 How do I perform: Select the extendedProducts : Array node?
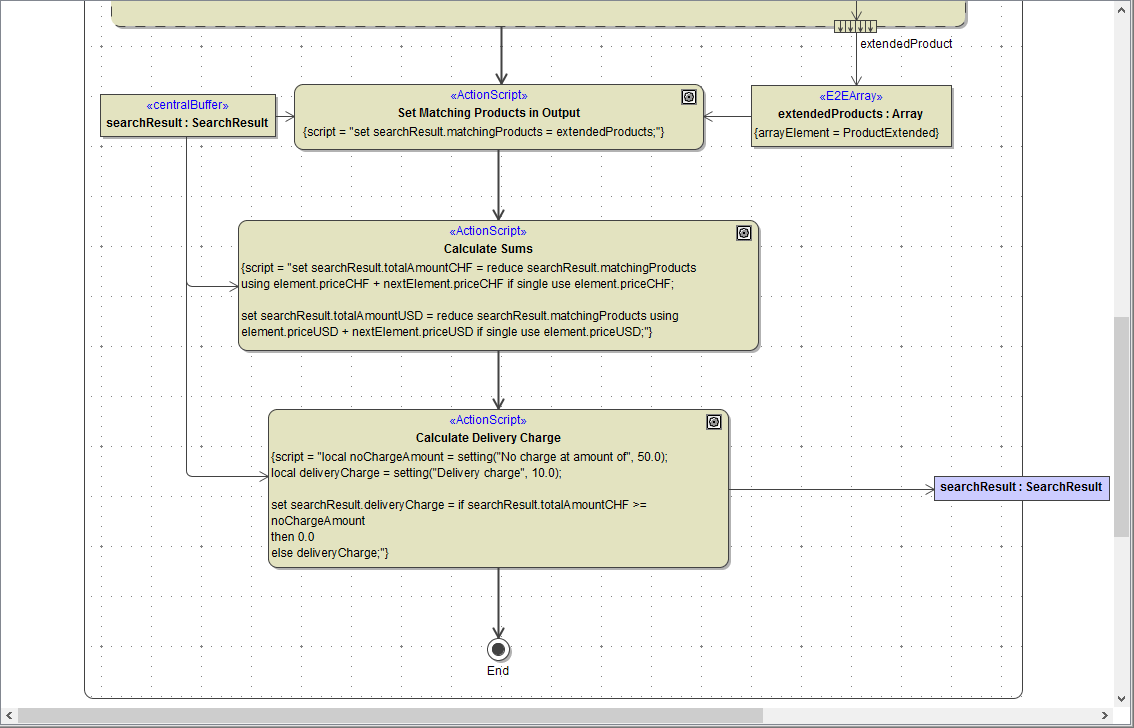point(851,114)
